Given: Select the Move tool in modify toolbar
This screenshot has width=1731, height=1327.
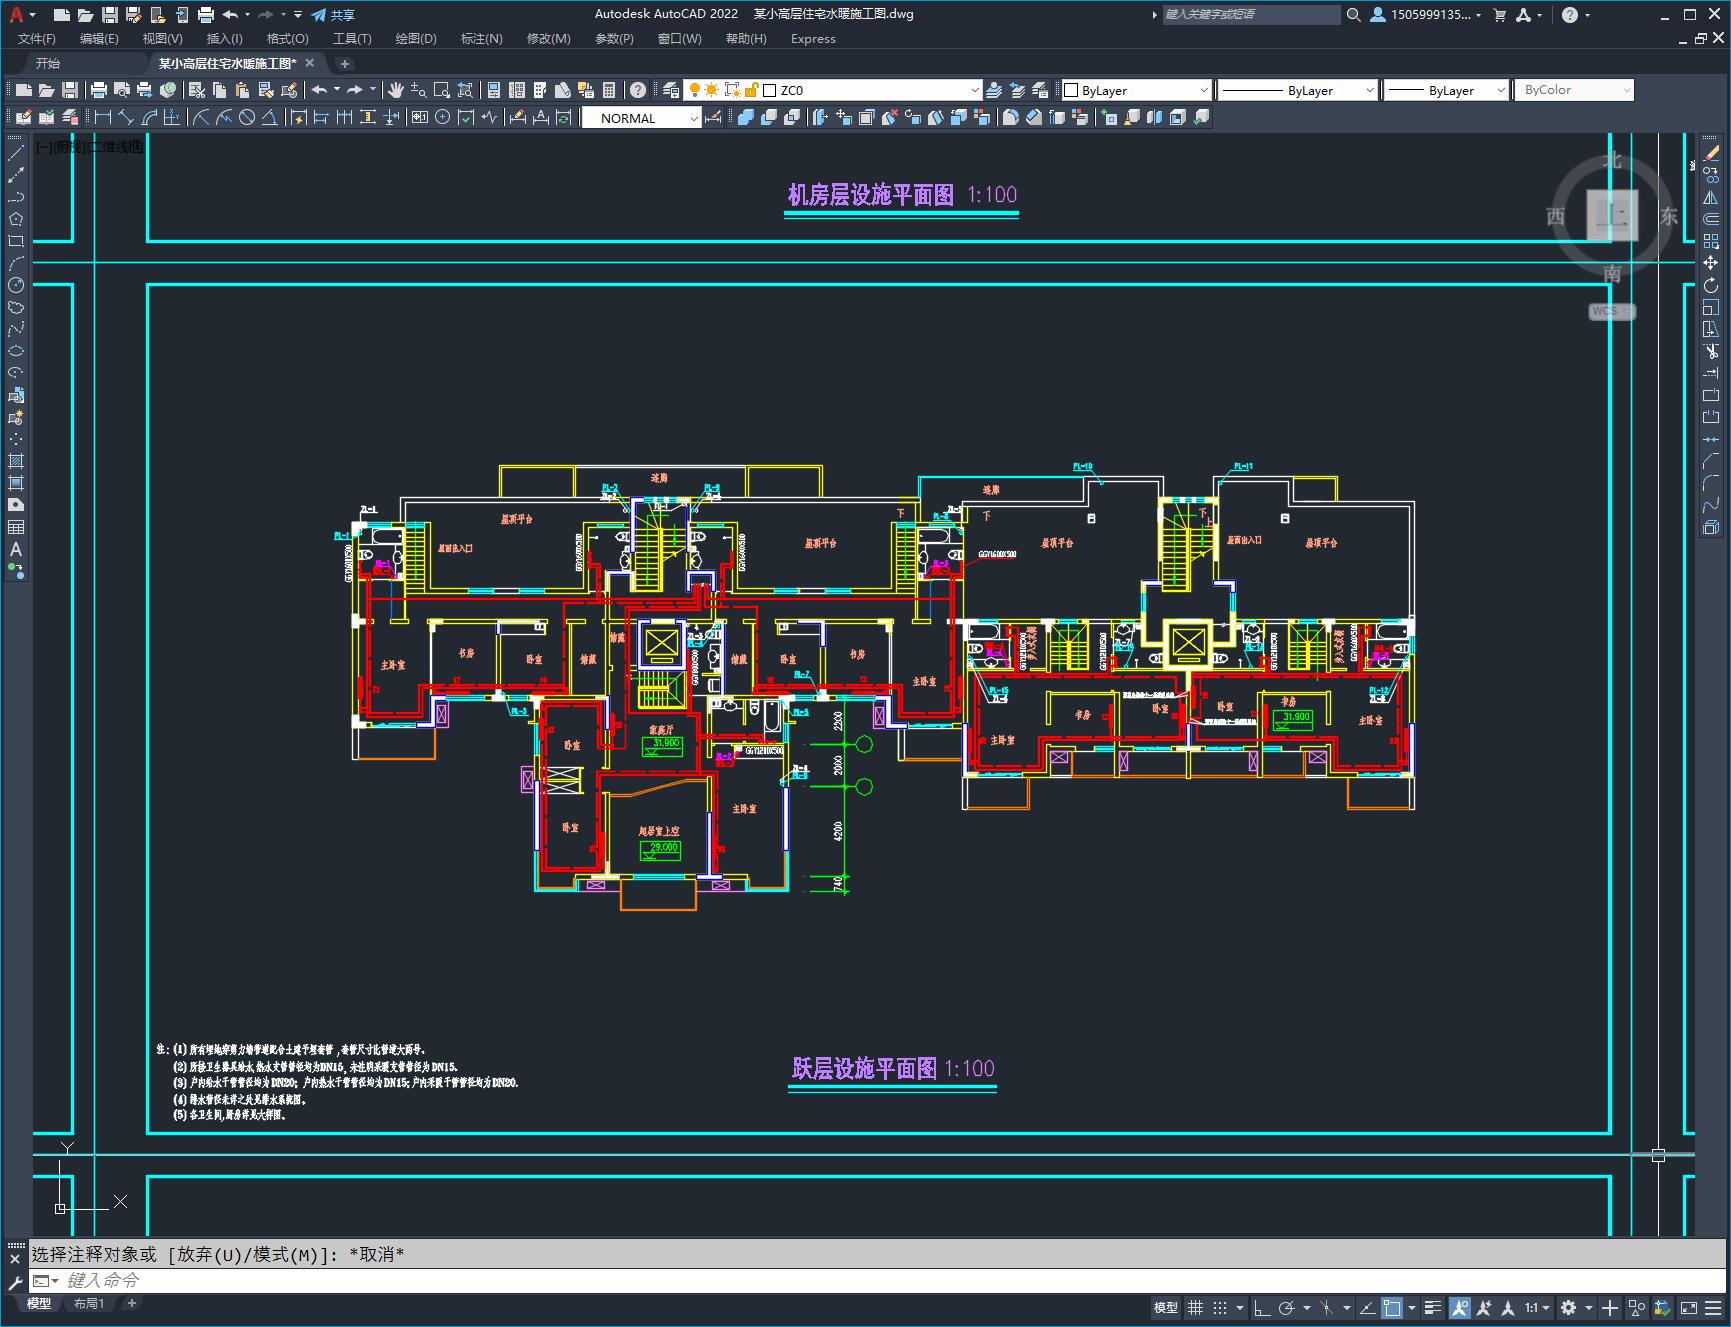Looking at the screenshot, I should (x=1711, y=263).
